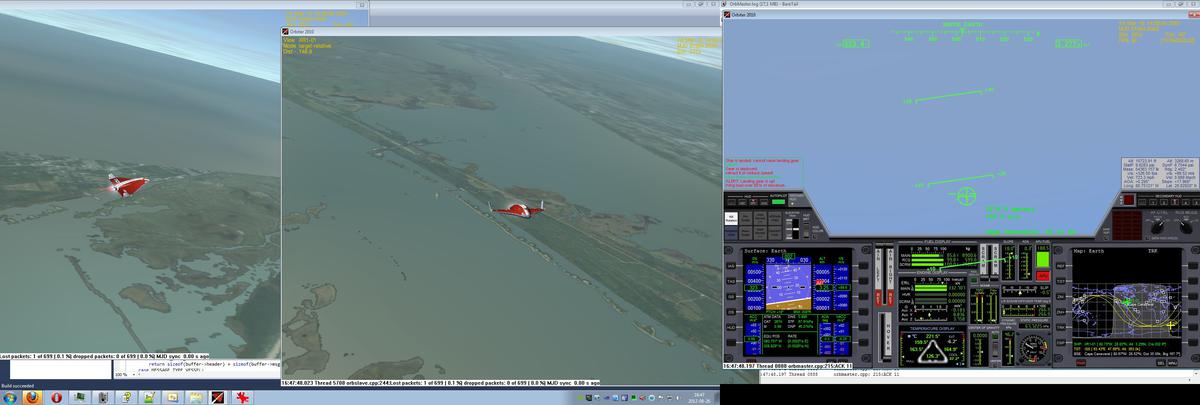
Task: Click the orbslave.cpp:244 log line
Action: pos(441,382)
